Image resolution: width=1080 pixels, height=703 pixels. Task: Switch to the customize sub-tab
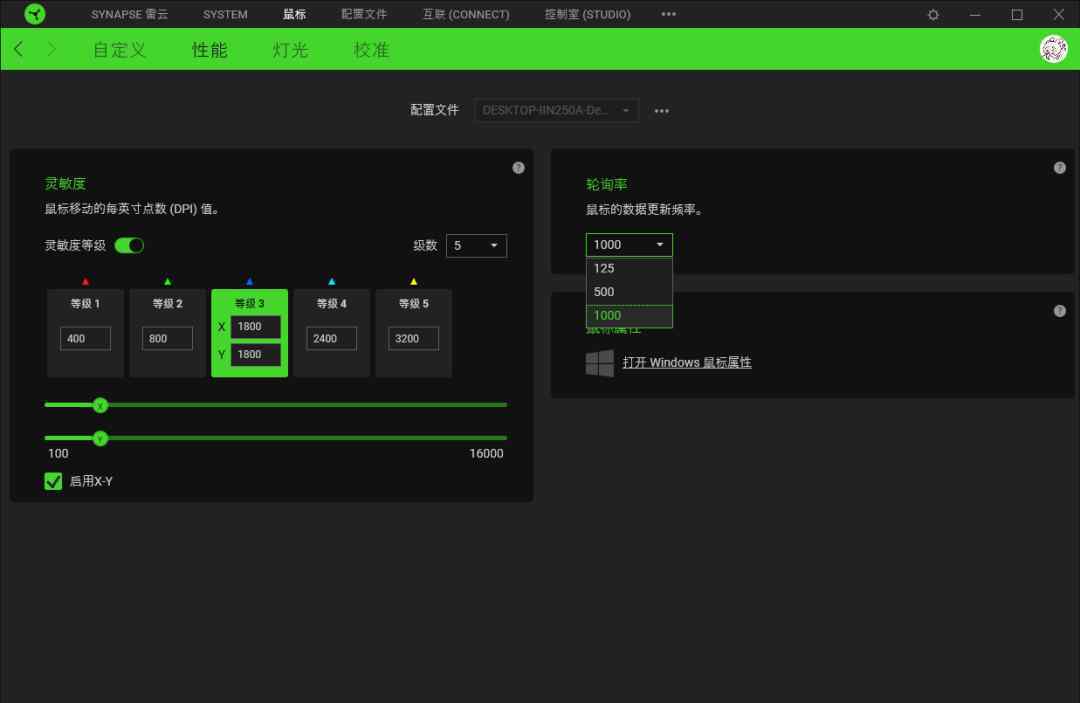119,50
